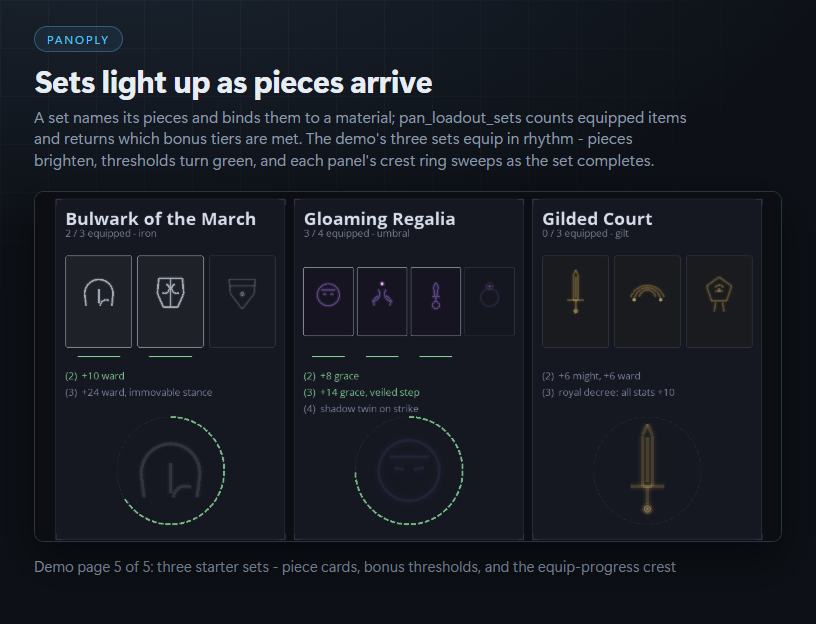The width and height of the screenshot is (816, 624).
Task: Select the purple dagger pendant card
Action: click(x=436, y=301)
